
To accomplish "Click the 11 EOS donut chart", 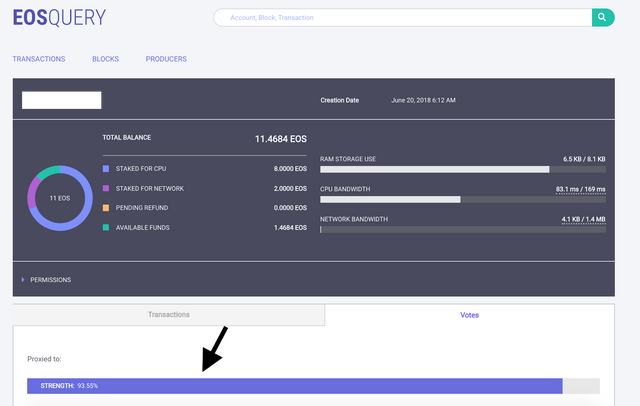I will [60, 198].
